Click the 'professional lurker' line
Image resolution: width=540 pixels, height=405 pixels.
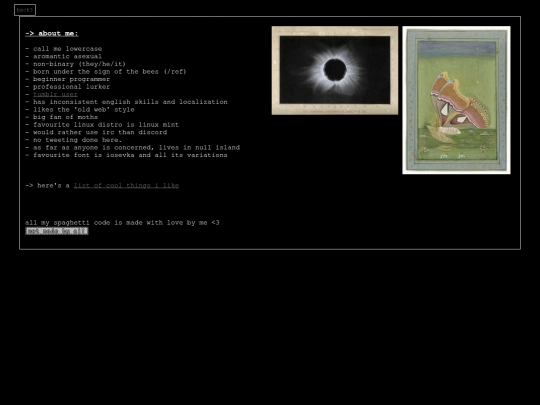pos(68,87)
